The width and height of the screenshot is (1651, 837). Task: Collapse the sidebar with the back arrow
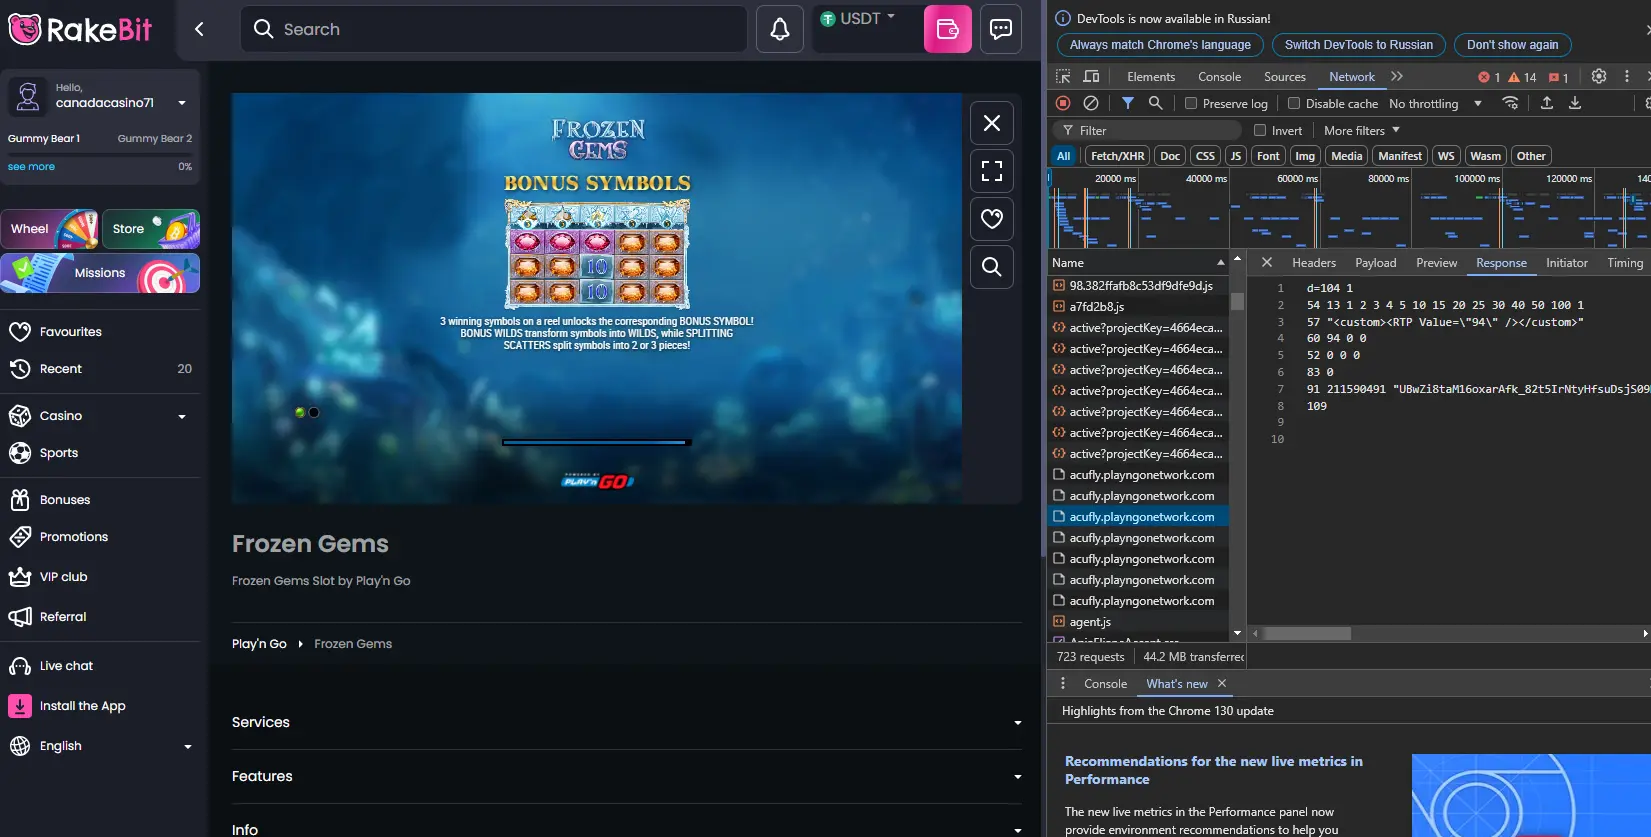(x=199, y=29)
